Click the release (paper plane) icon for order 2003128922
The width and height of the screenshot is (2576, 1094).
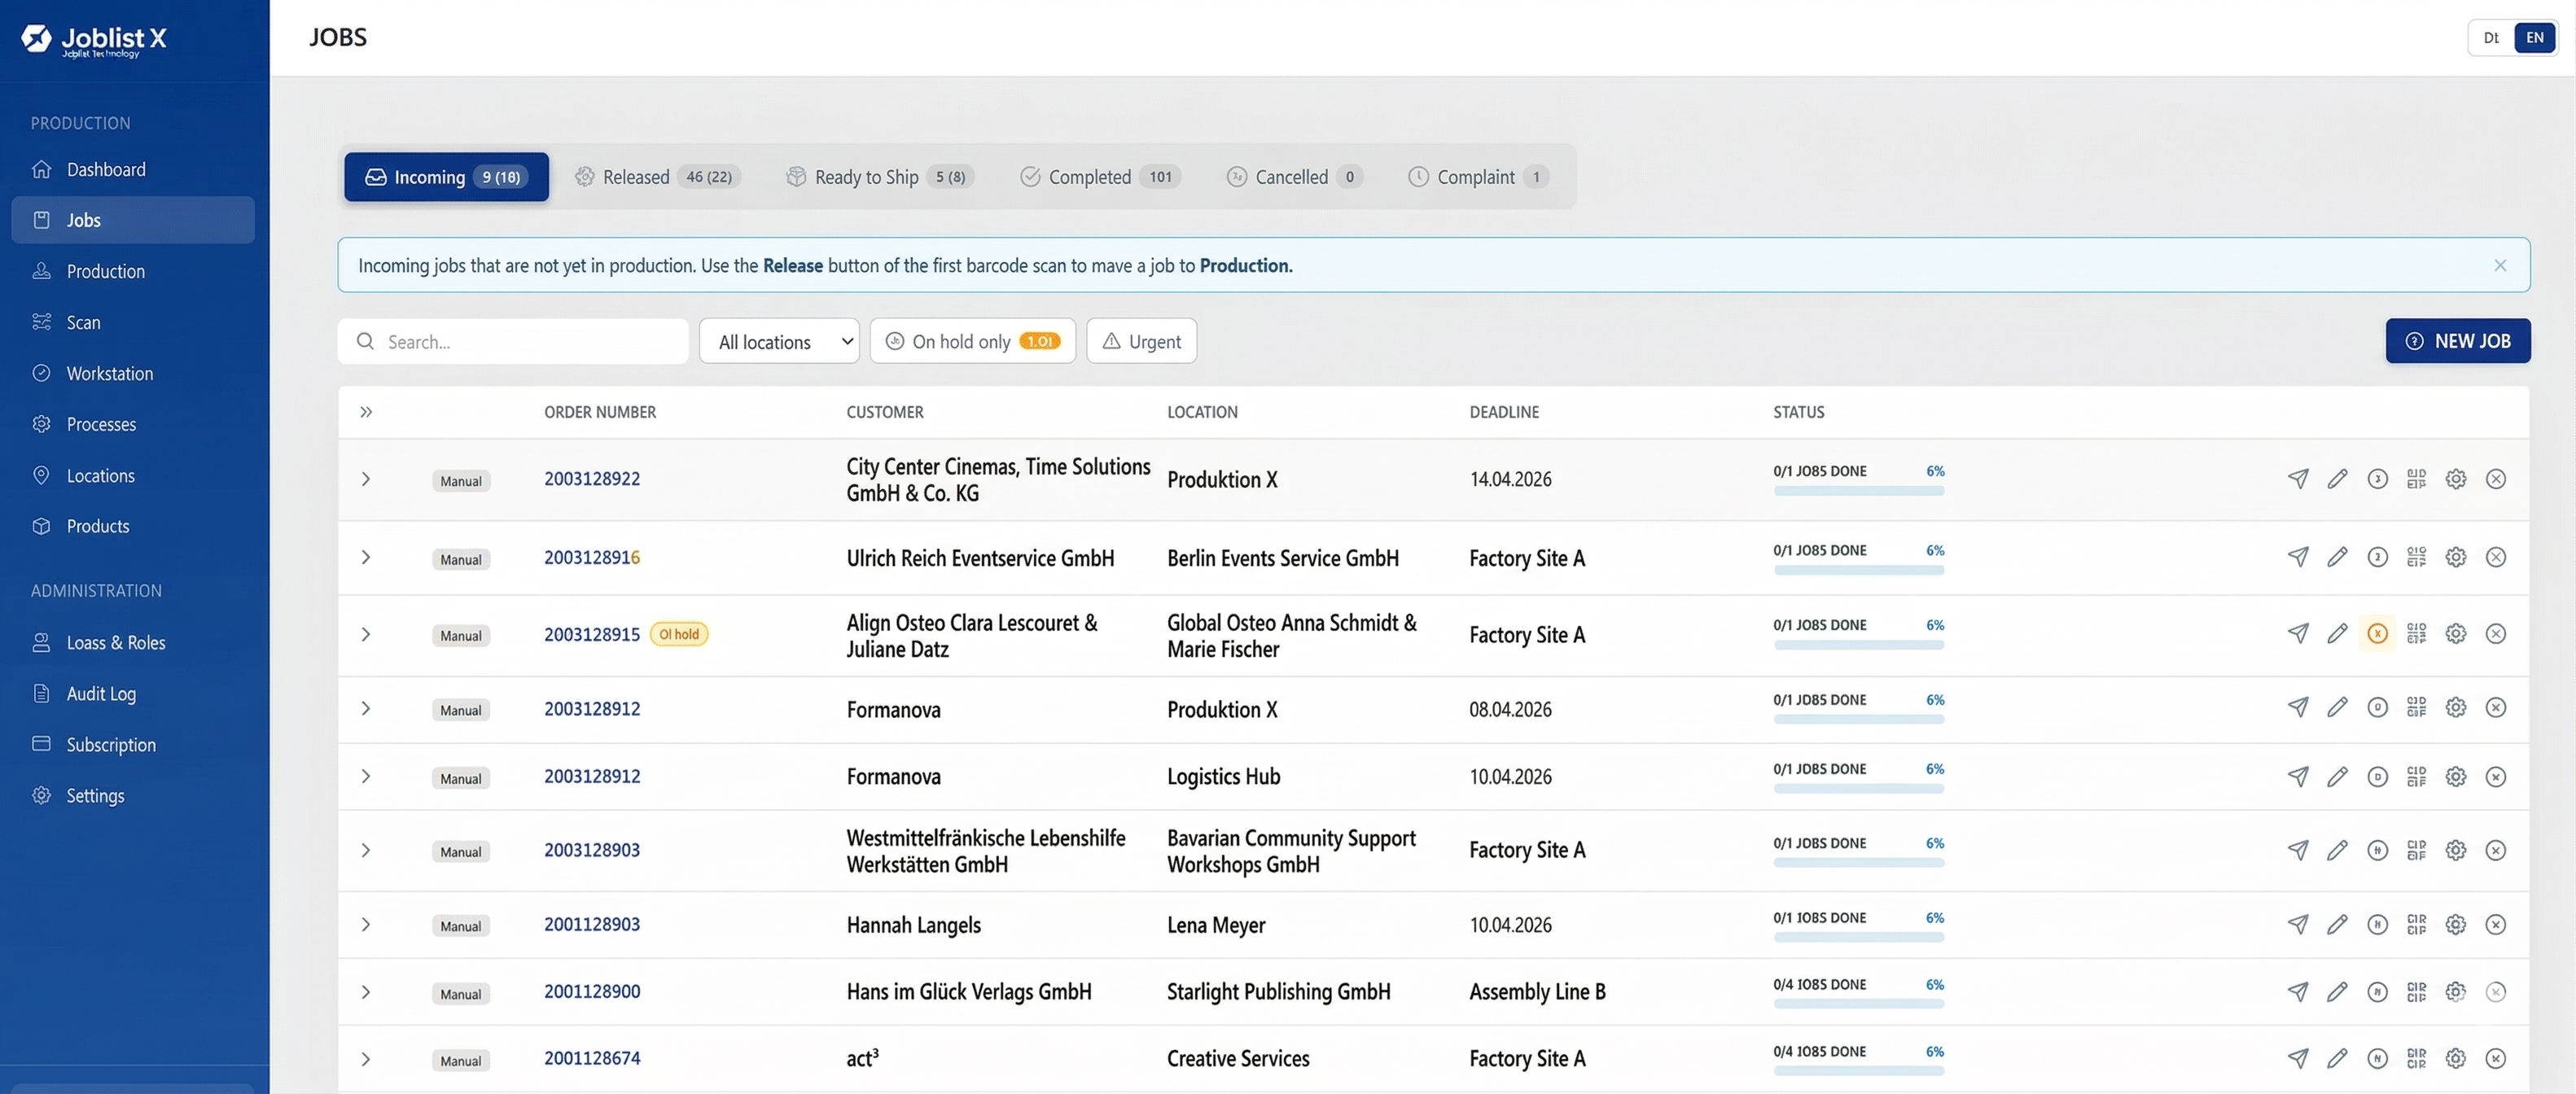click(2298, 479)
